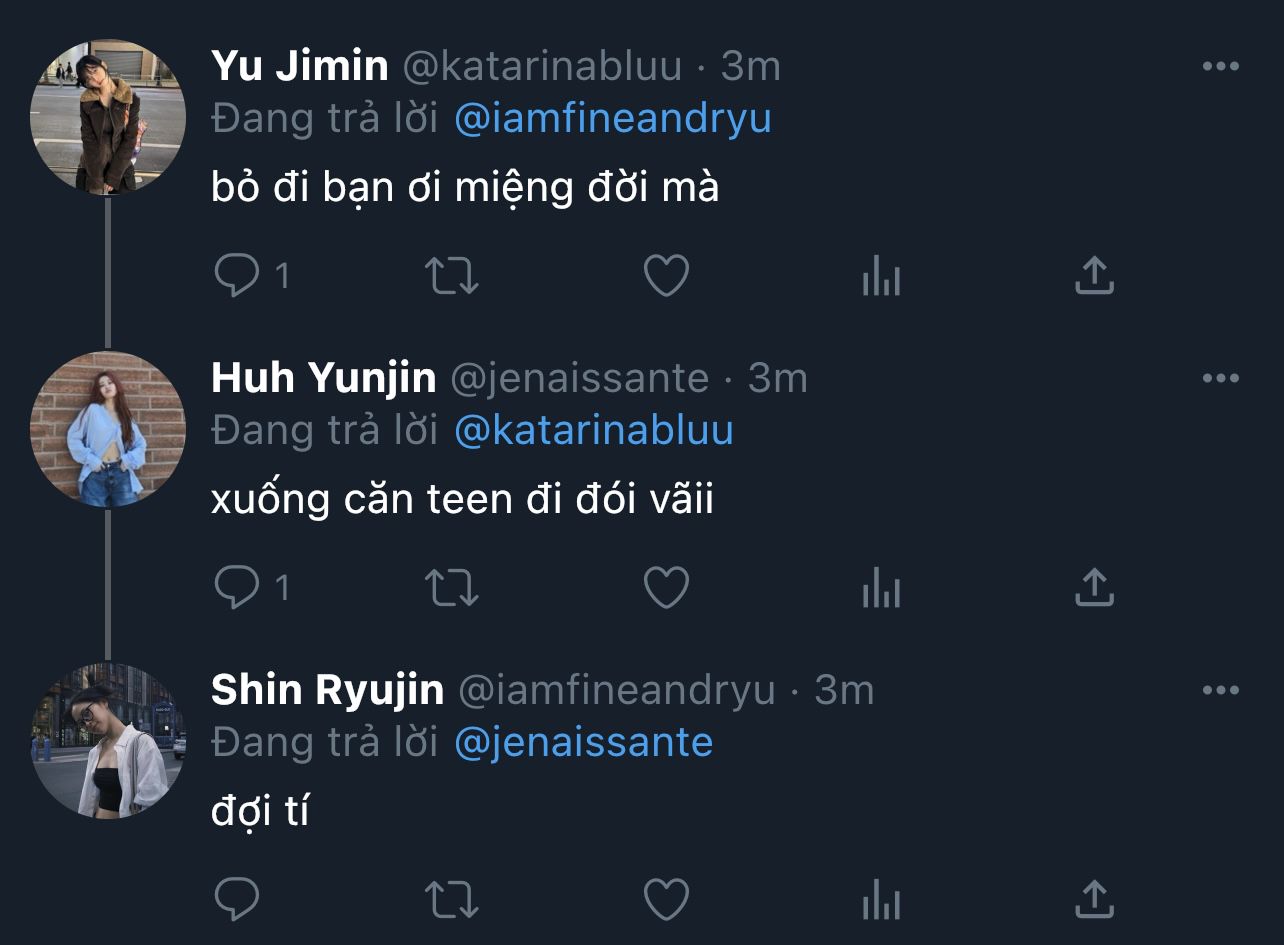This screenshot has width=1284, height=945.
Task: View analytics for Yu Jimin's tweet
Action: click(x=881, y=276)
